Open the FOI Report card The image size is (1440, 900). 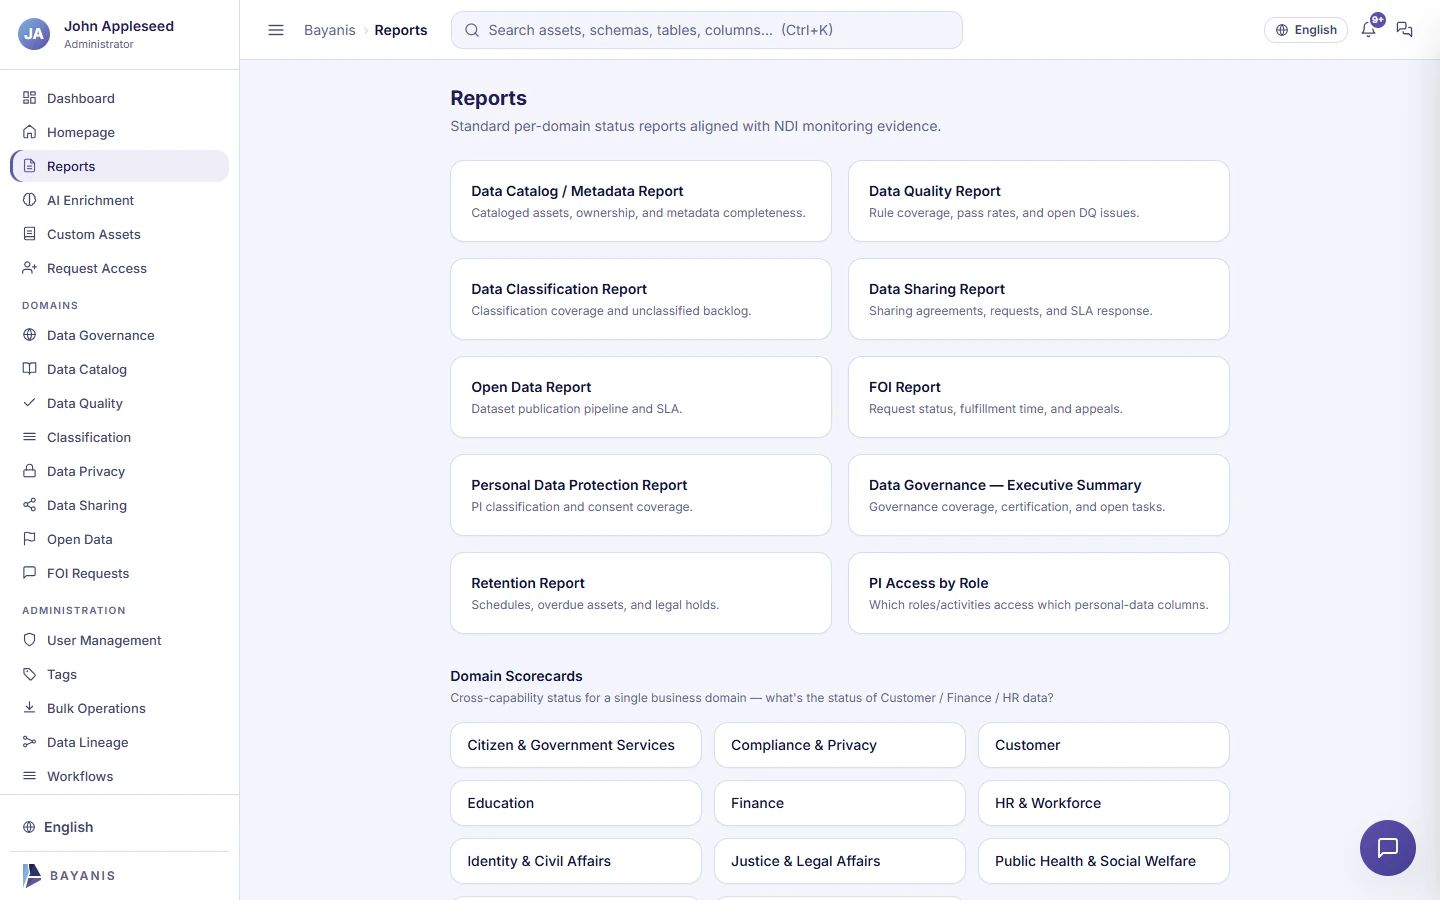[x=1039, y=397]
